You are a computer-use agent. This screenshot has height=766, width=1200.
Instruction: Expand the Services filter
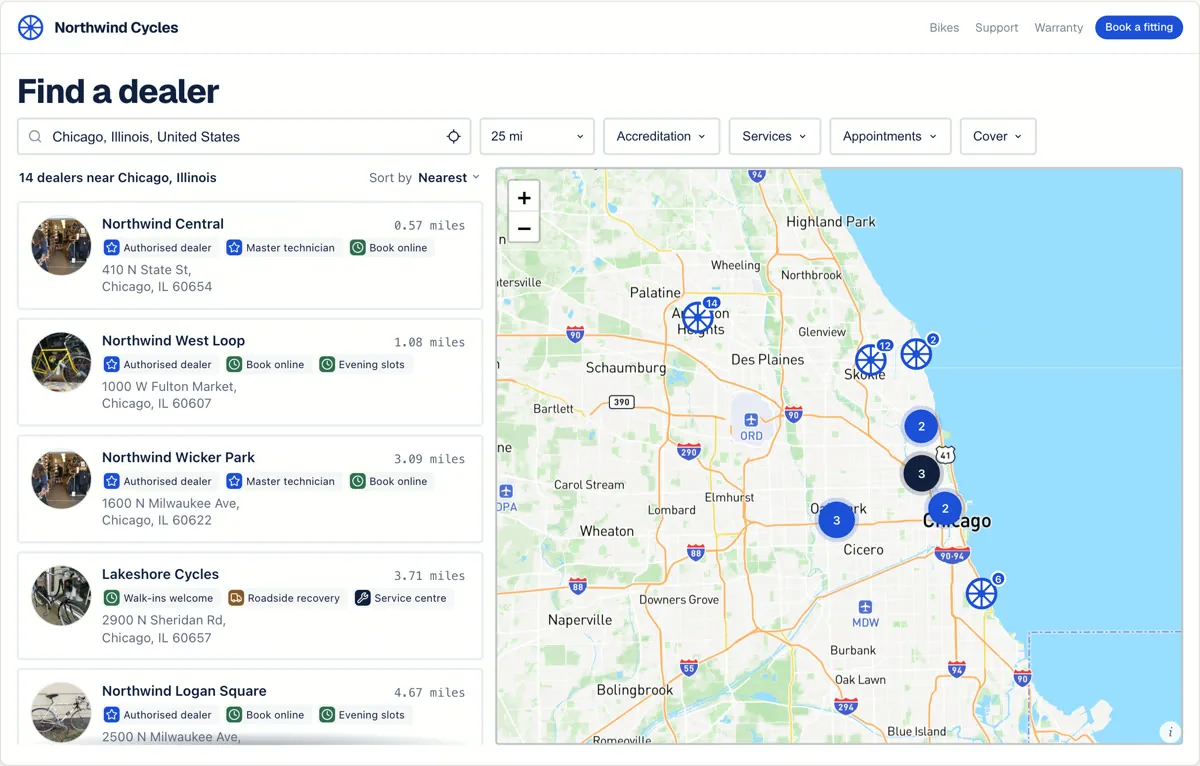pyautogui.click(x=775, y=136)
